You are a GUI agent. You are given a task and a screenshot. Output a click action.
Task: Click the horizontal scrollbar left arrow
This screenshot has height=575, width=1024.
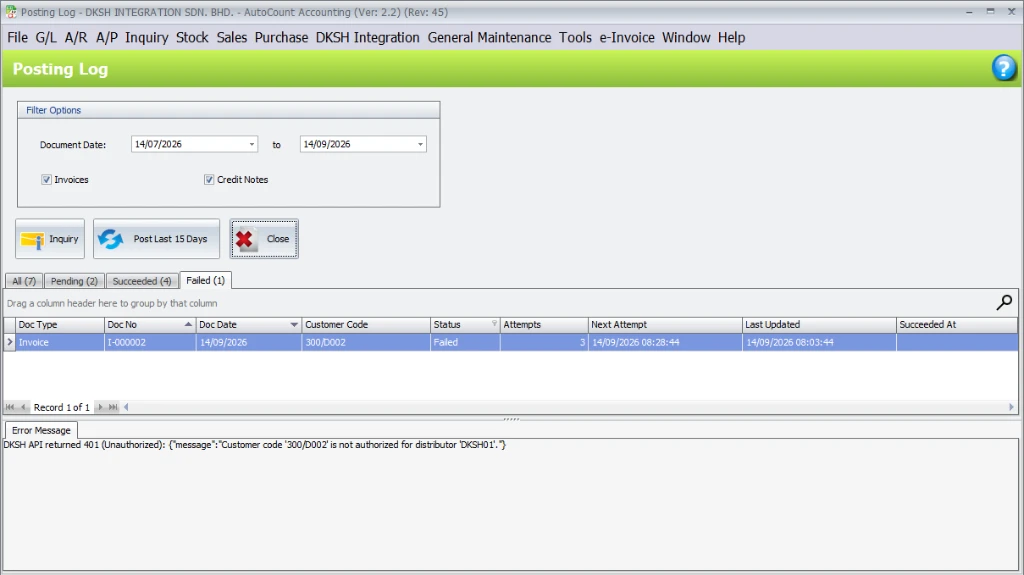point(126,407)
